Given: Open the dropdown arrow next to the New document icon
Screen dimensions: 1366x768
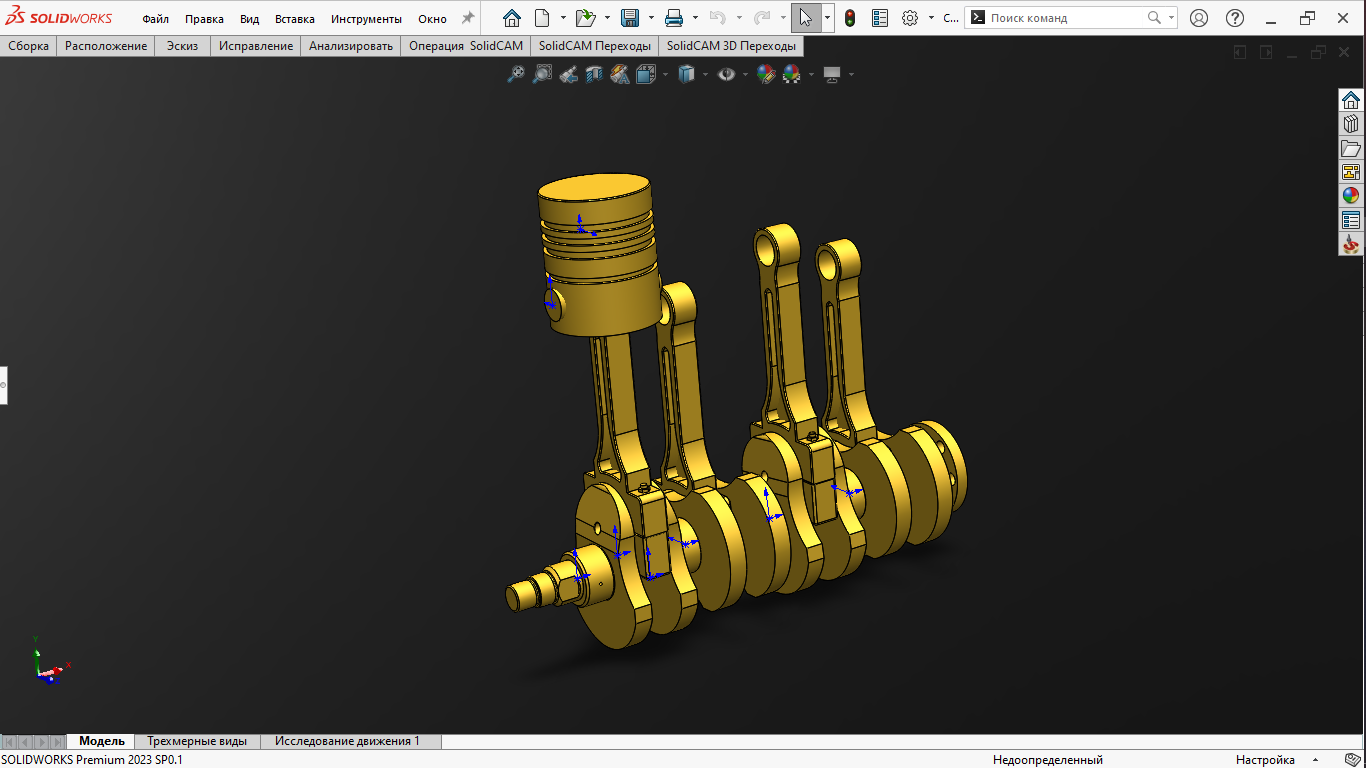Looking at the screenshot, I should pyautogui.click(x=563, y=18).
